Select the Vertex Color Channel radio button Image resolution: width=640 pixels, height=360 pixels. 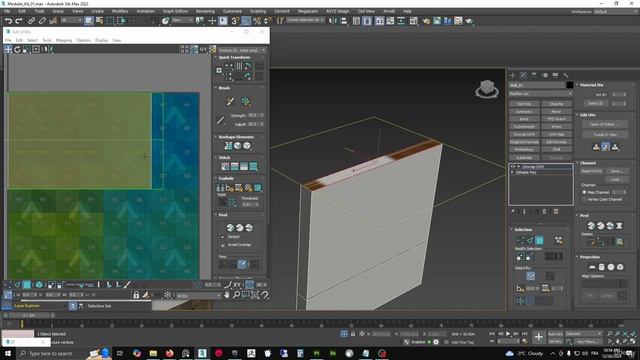(584, 199)
